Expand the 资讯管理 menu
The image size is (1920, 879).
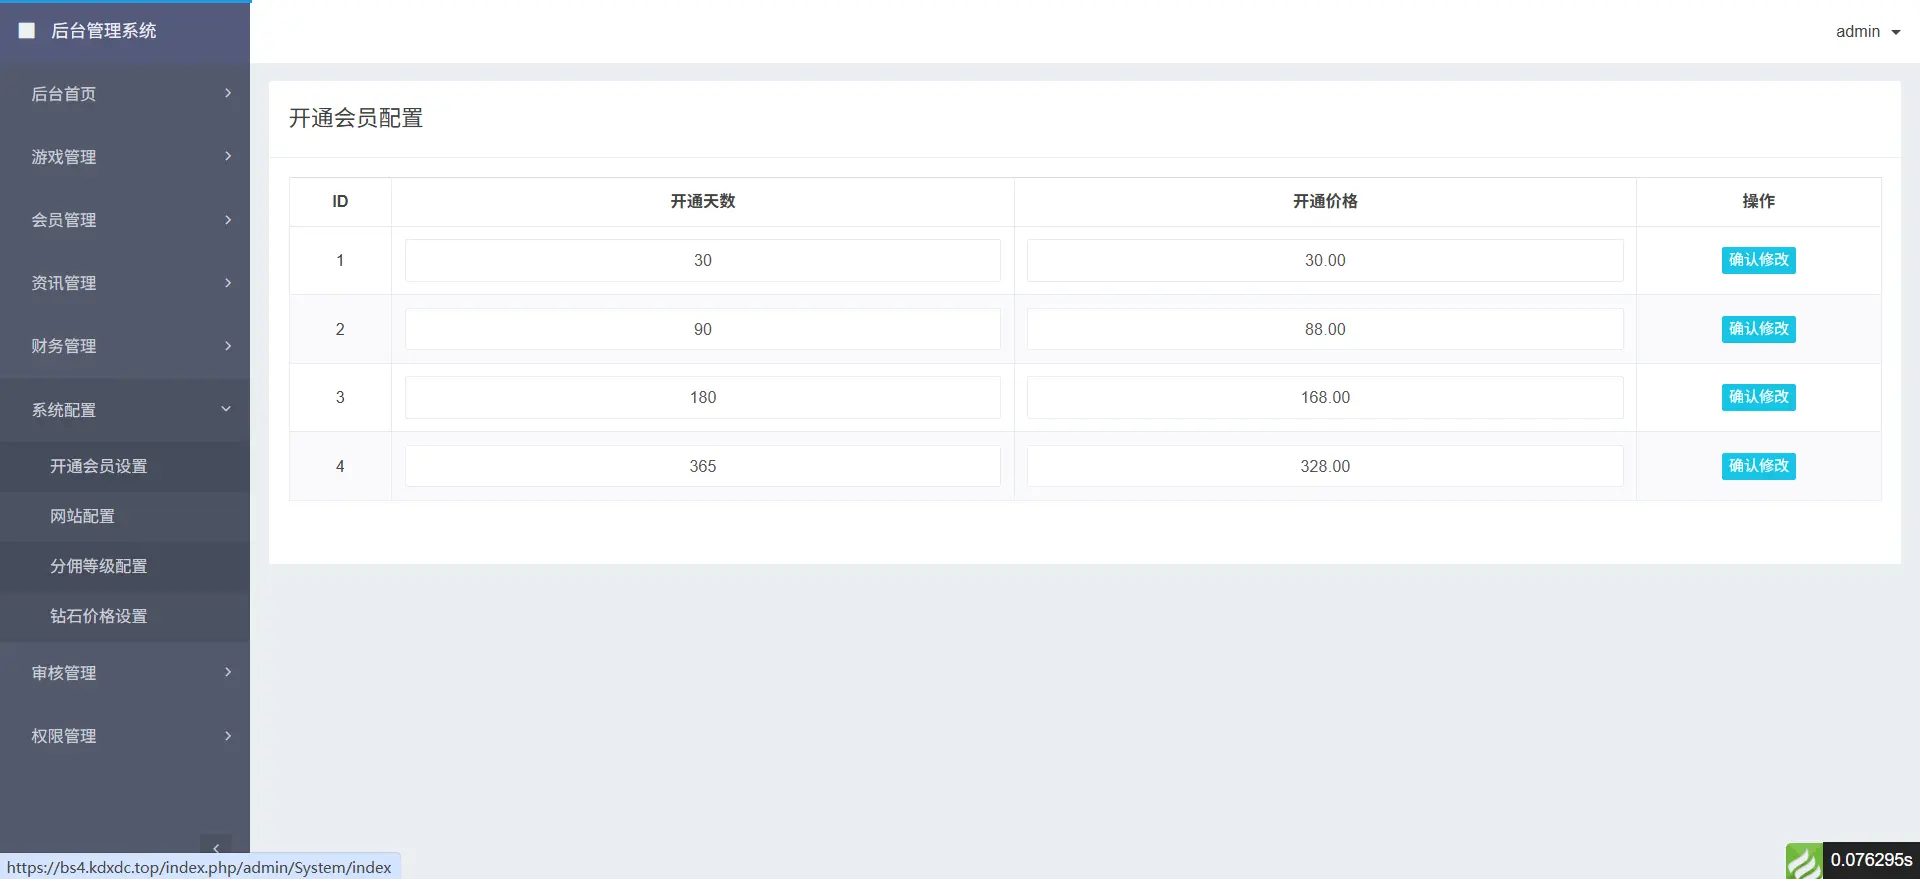[x=125, y=283]
